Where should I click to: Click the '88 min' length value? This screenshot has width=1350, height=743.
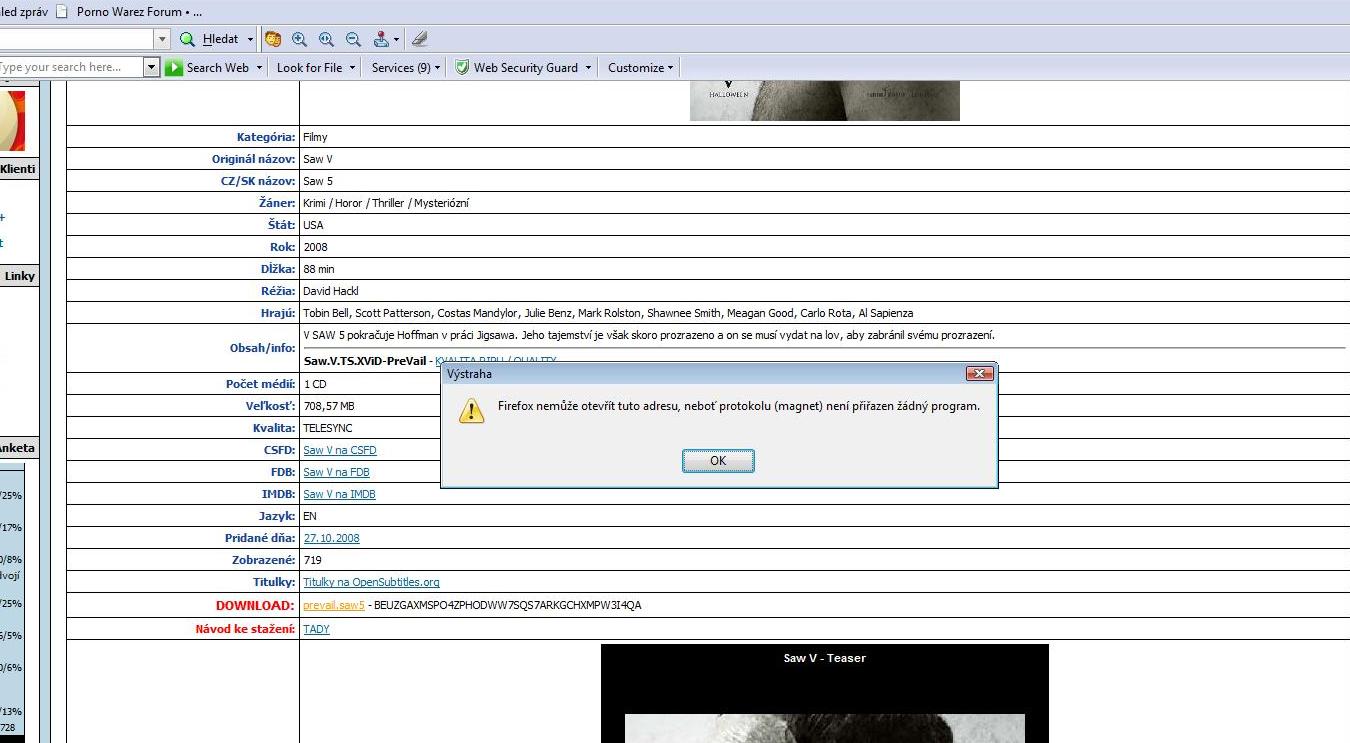[x=320, y=269]
